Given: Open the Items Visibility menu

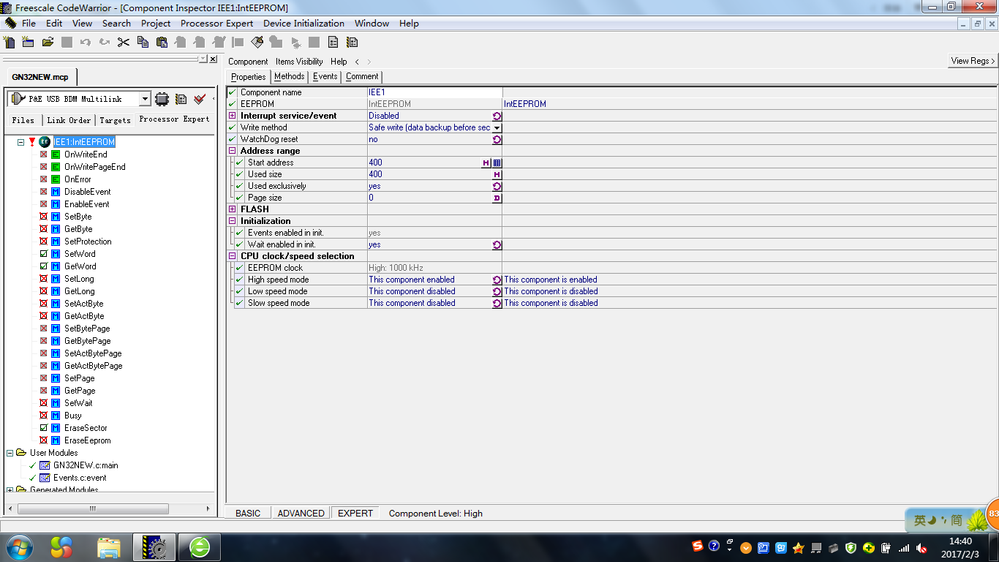Looking at the screenshot, I should coord(299,62).
